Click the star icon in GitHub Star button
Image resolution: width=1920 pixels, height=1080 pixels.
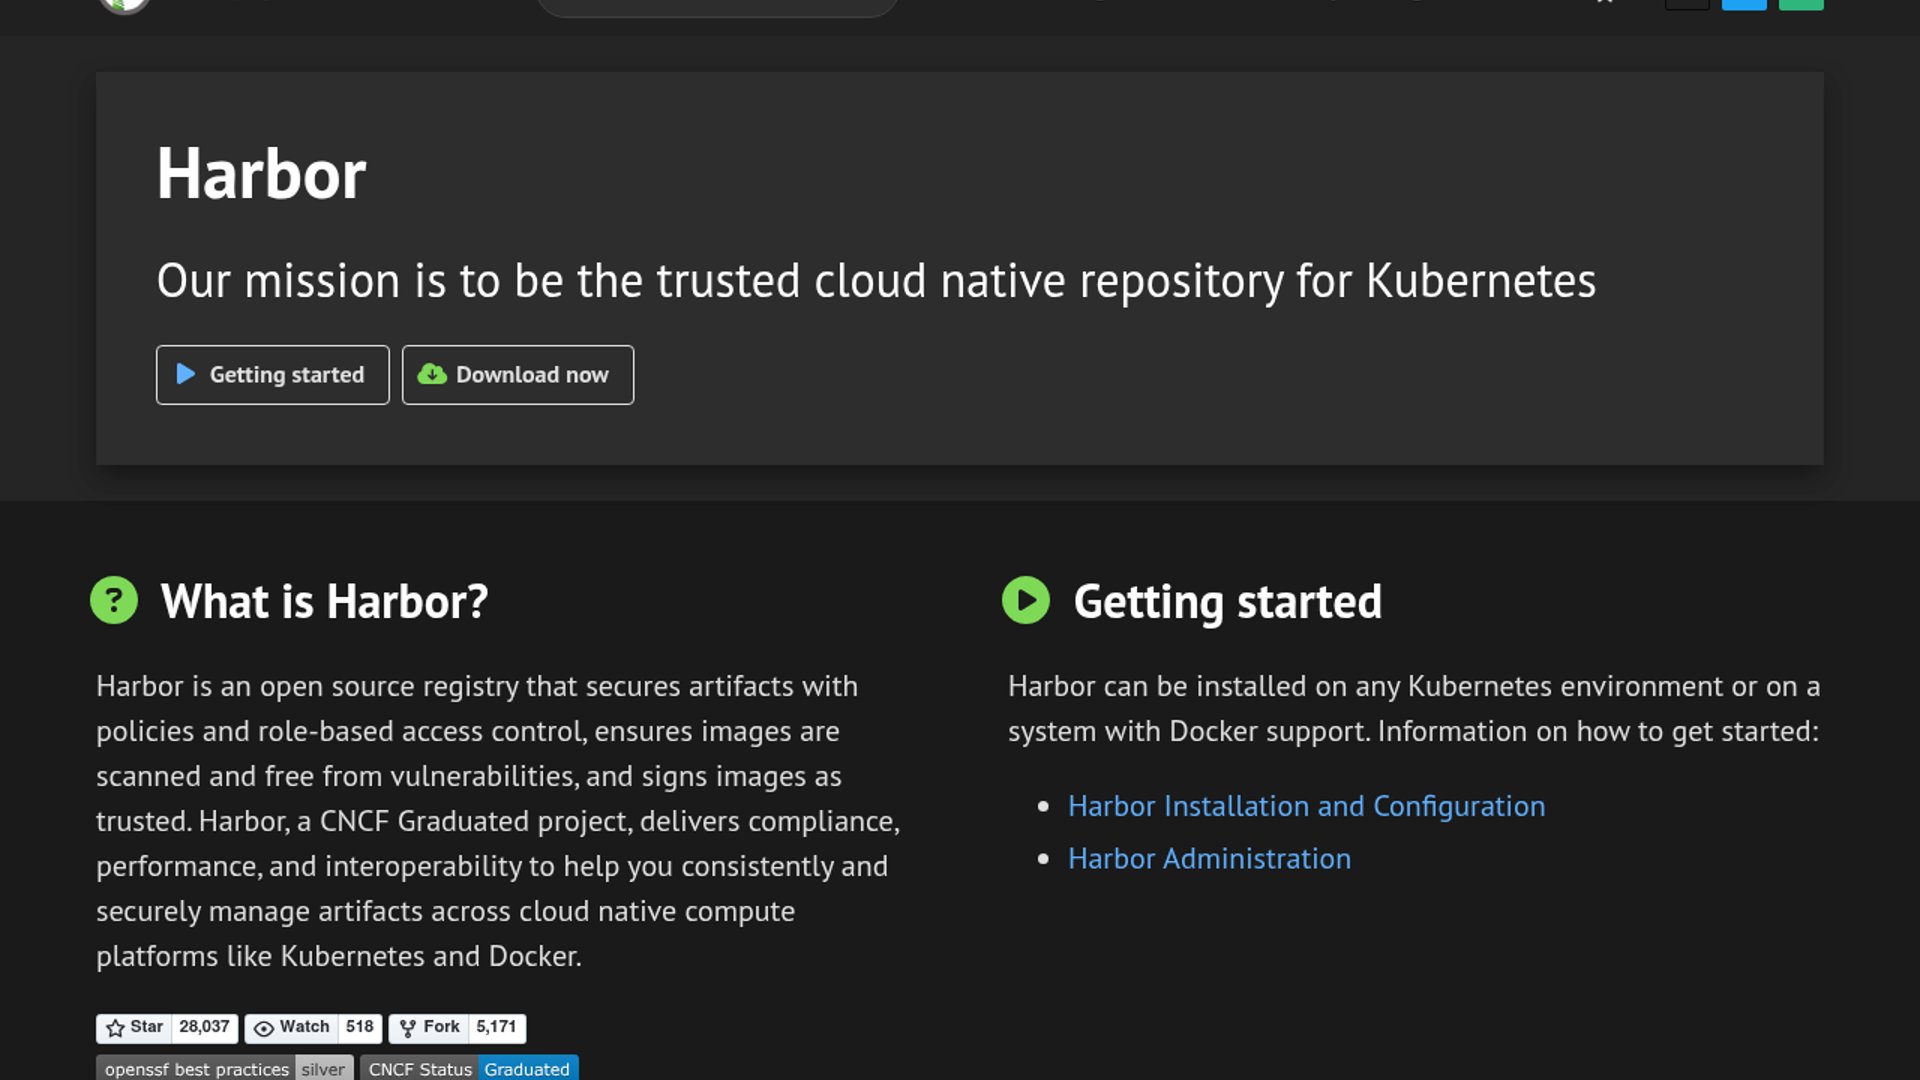click(x=116, y=1028)
